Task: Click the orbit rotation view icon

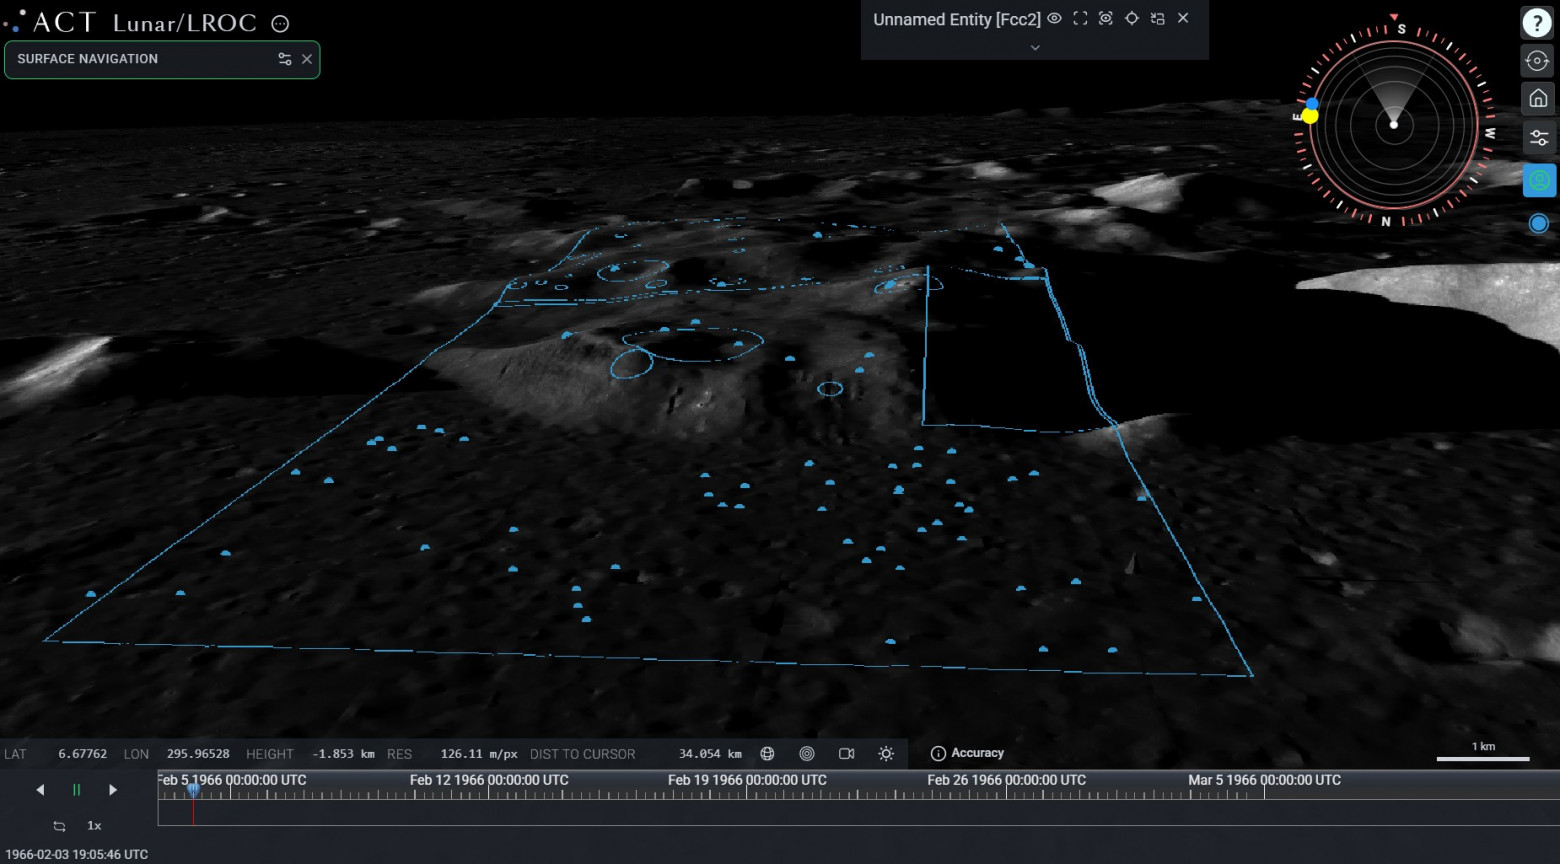Action: (1538, 61)
